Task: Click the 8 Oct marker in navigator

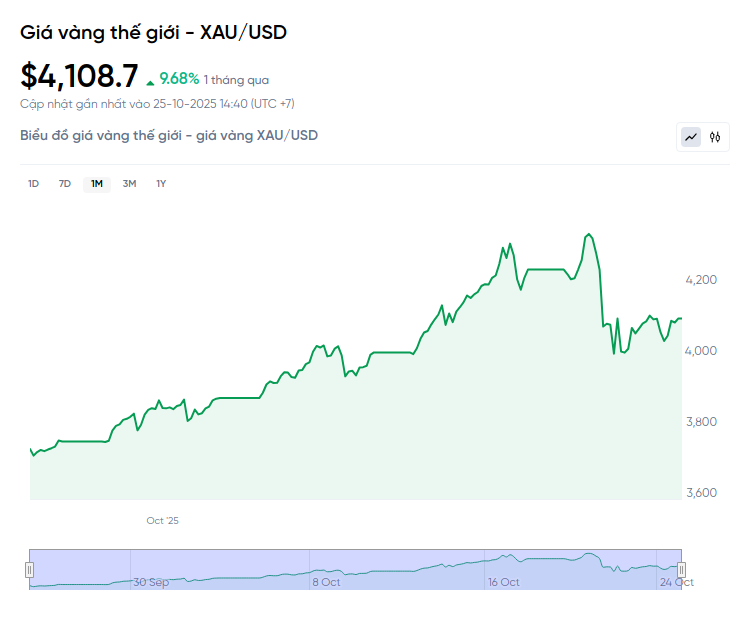Action: 326,582
